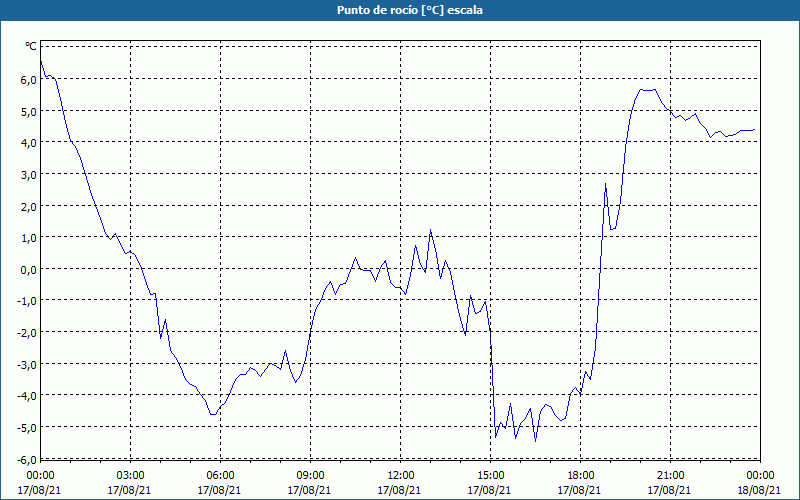This screenshot has width=800, height=500.
Task: Click the '4,0' y-axis label
Action: click(28, 142)
